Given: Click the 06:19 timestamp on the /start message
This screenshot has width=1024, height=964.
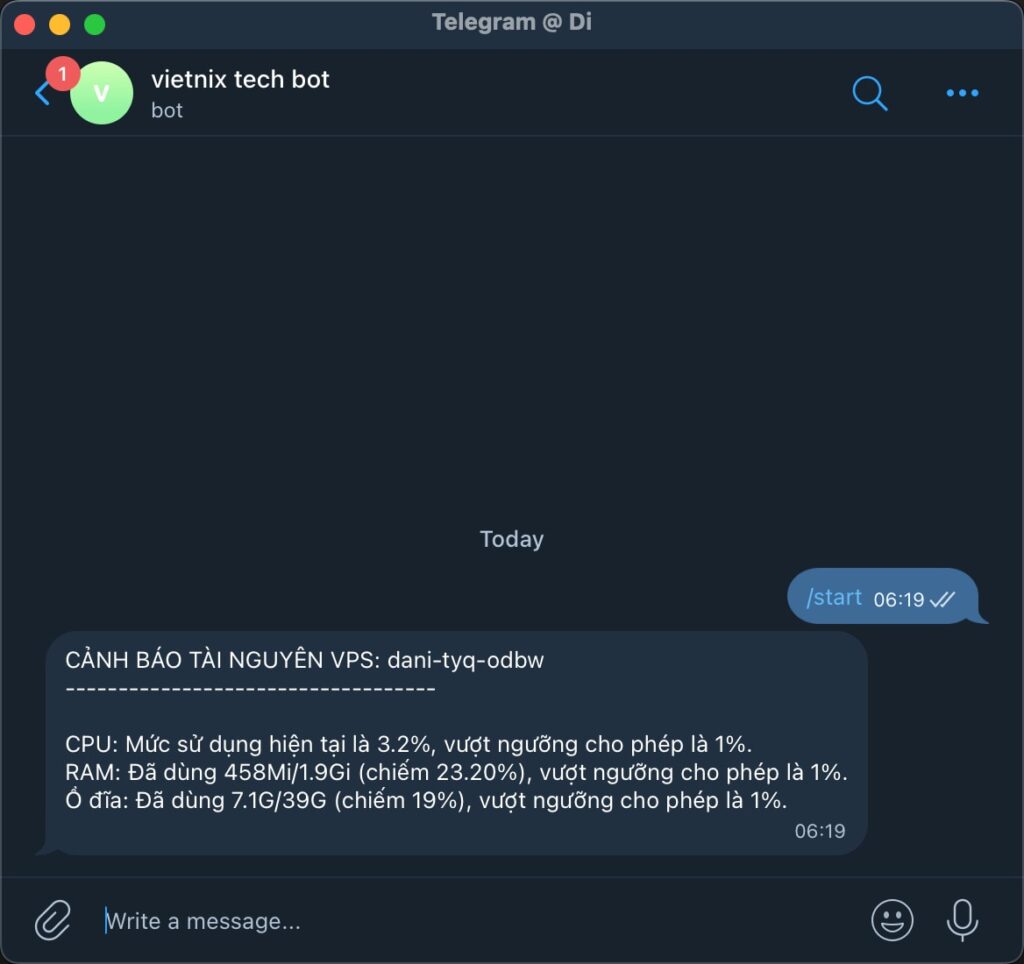Looking at the screenshot, I should coord(898,598).
